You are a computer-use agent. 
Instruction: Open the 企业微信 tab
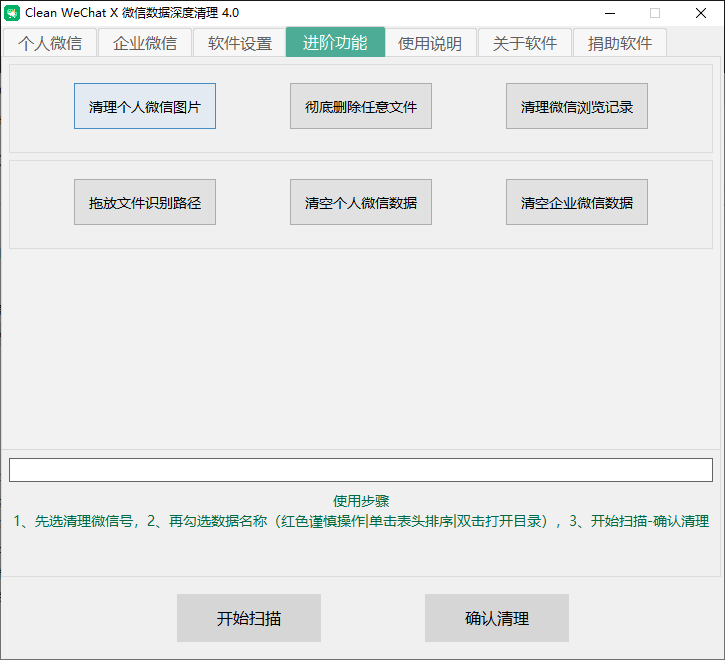[145, 43]
